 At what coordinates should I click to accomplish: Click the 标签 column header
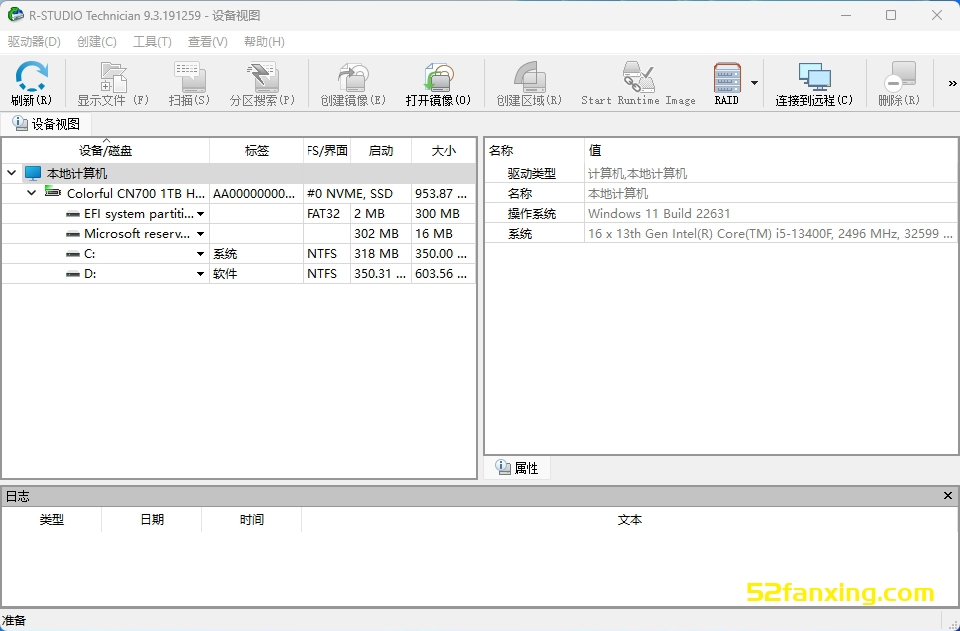257,151
